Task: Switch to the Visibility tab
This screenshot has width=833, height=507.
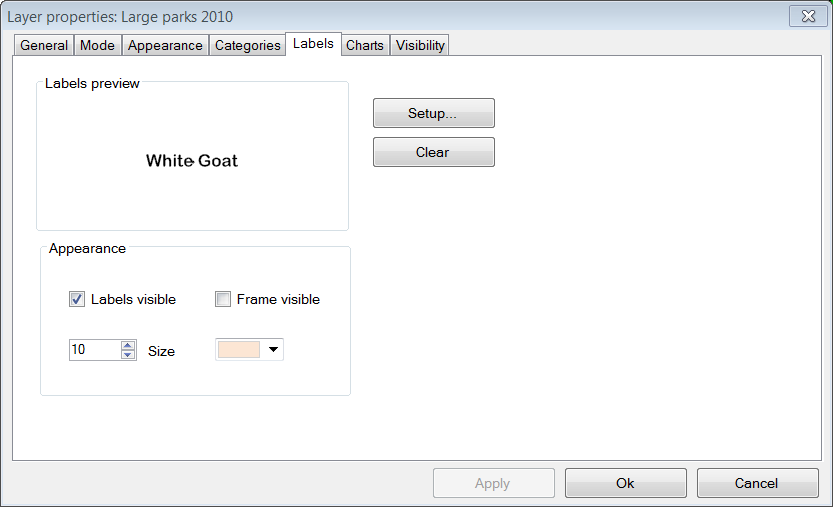Action: point(420,46)
